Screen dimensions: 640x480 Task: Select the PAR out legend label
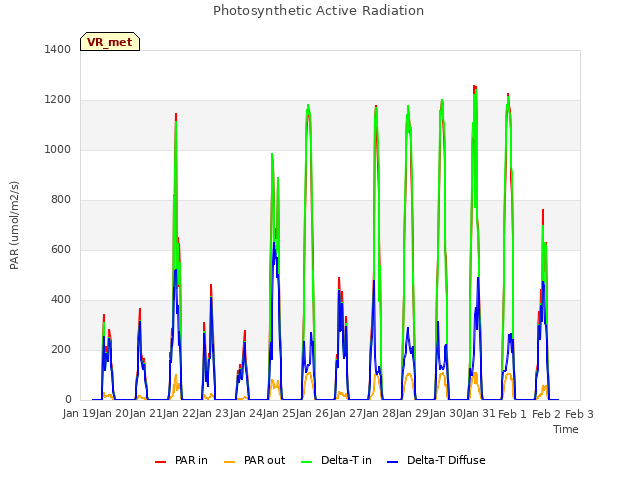264,460
